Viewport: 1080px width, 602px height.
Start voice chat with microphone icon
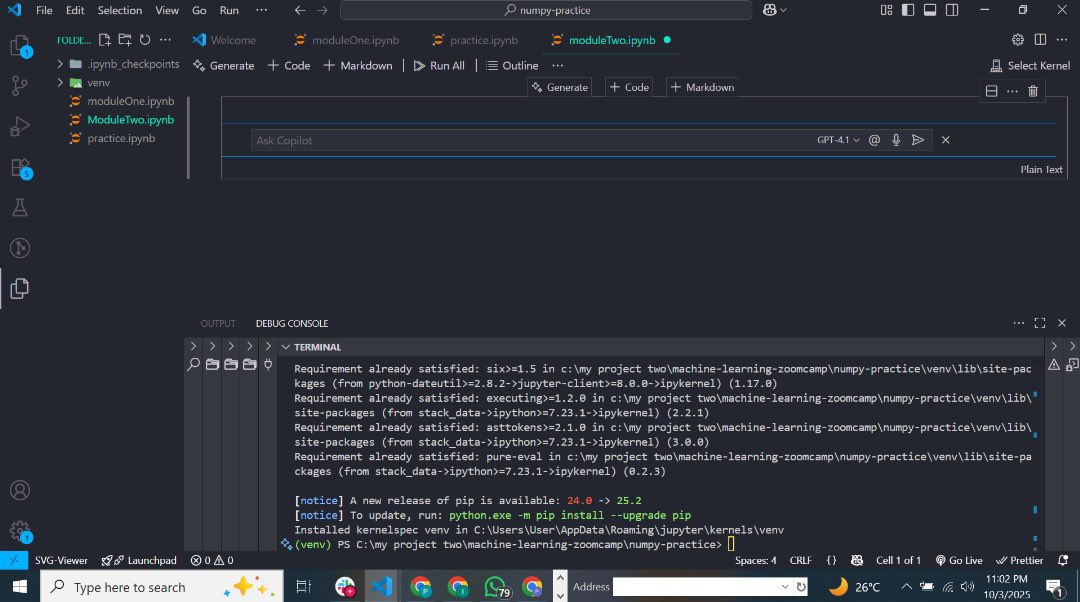click(x=895, y=140)
